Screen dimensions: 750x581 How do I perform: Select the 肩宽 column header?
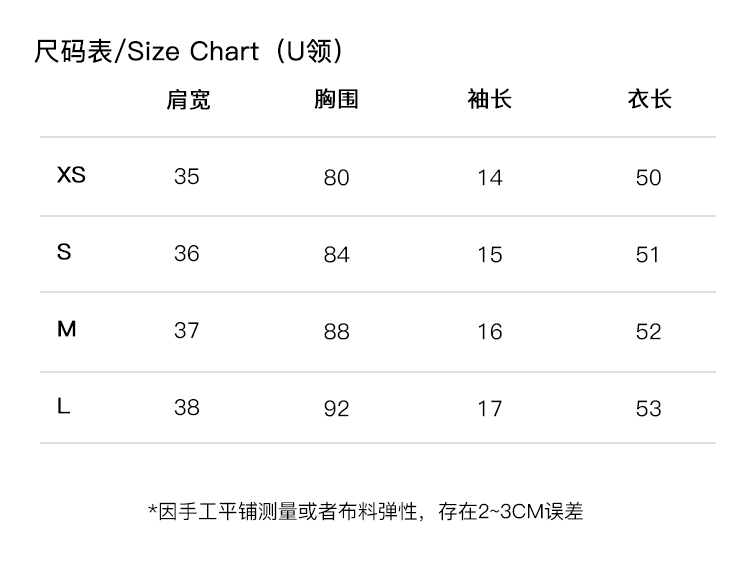pyautogui.click(x=188, y=99)
